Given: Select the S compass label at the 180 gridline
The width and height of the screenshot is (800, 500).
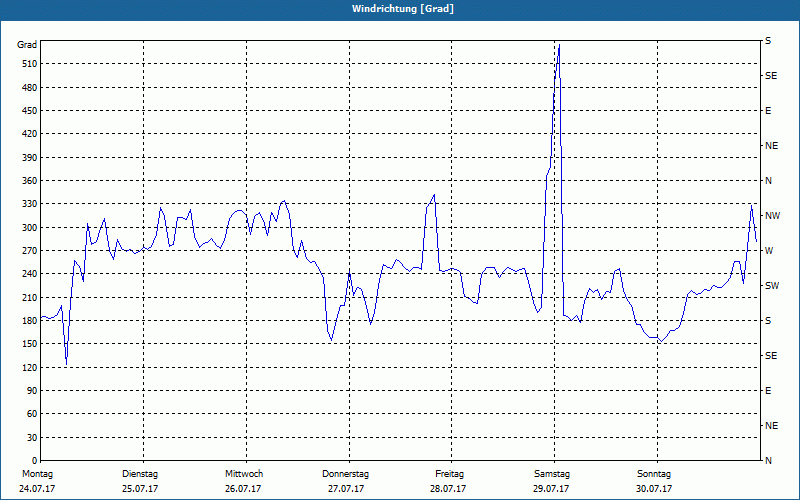Looking at the screenshot, I should (768, 321).
